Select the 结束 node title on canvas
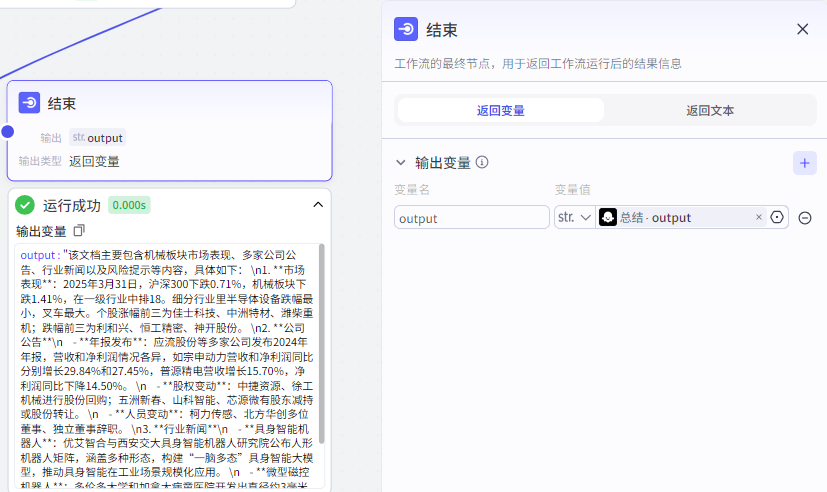Image resolution: width=827 pixels, height=492 pixels. pyautogui.click(x=62, y=103)
